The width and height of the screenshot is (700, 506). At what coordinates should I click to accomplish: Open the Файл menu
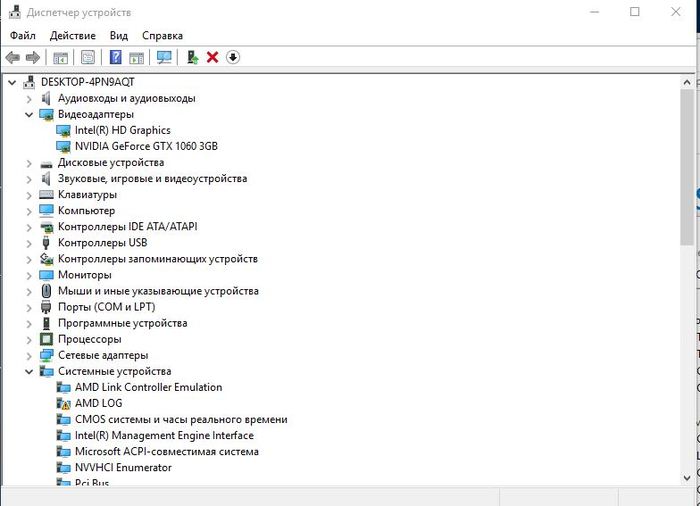coord(22,35)
